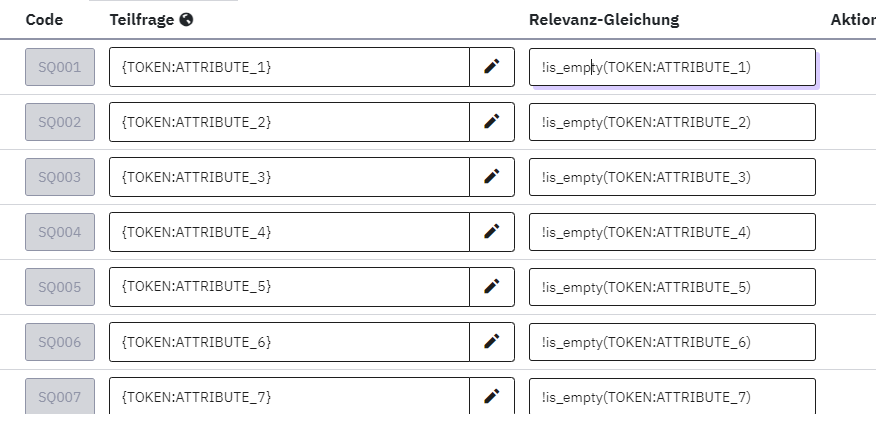The height and width of the screenshot is (425, 876).
Task: Click the pencil edit icon for SQ006
Action: click(x=491, y=342)
